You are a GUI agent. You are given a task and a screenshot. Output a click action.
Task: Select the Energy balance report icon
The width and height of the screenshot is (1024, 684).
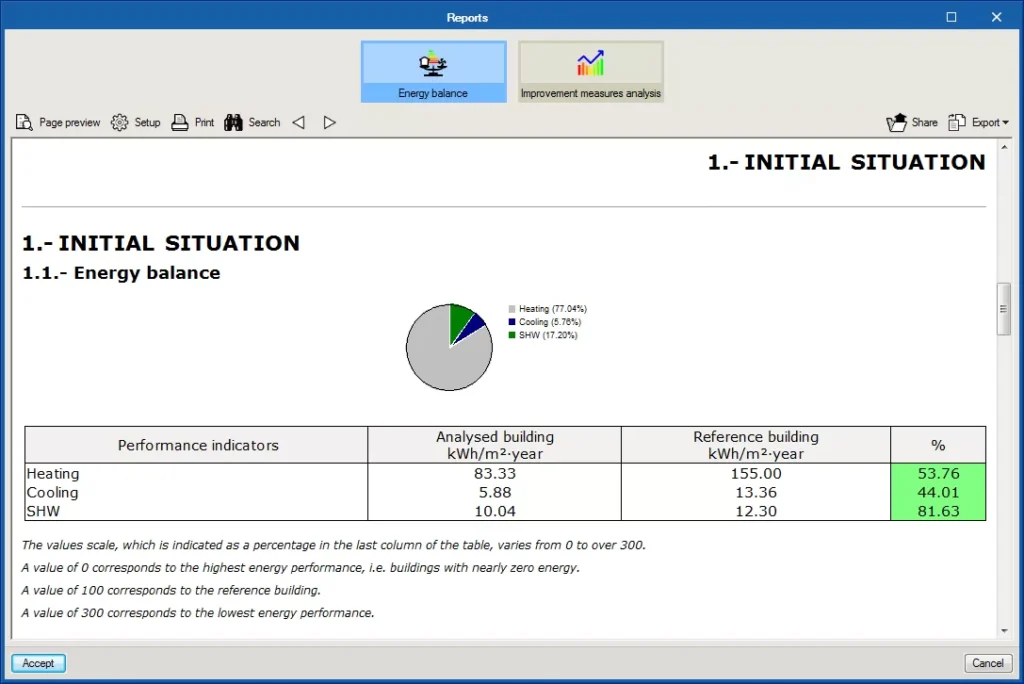(x=433, y=64)
